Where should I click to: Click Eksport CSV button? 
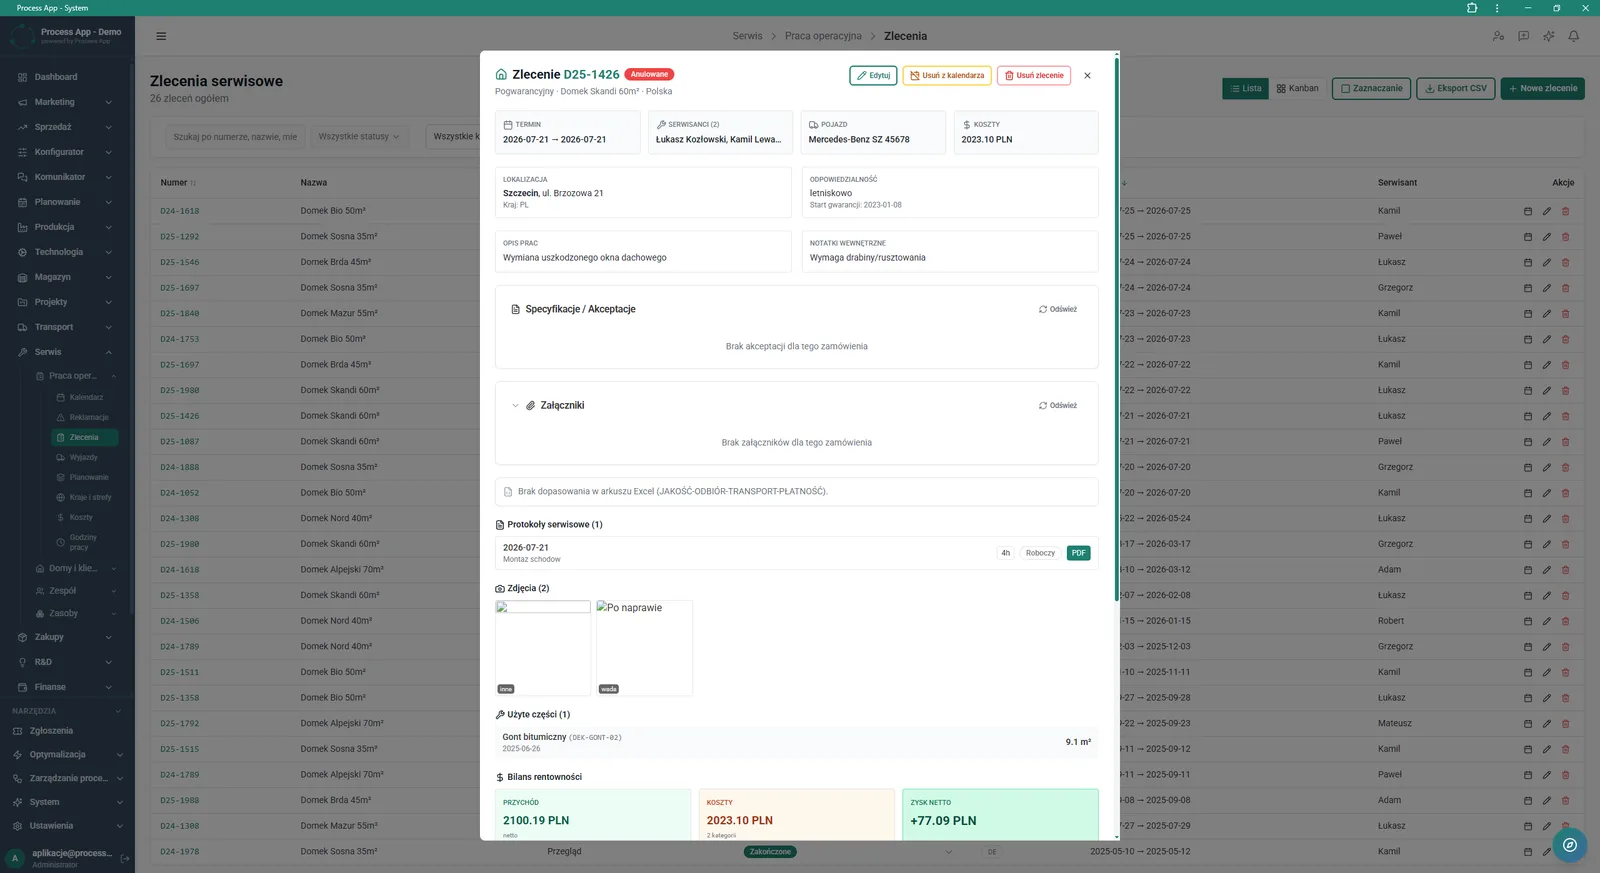(1456, 89)
